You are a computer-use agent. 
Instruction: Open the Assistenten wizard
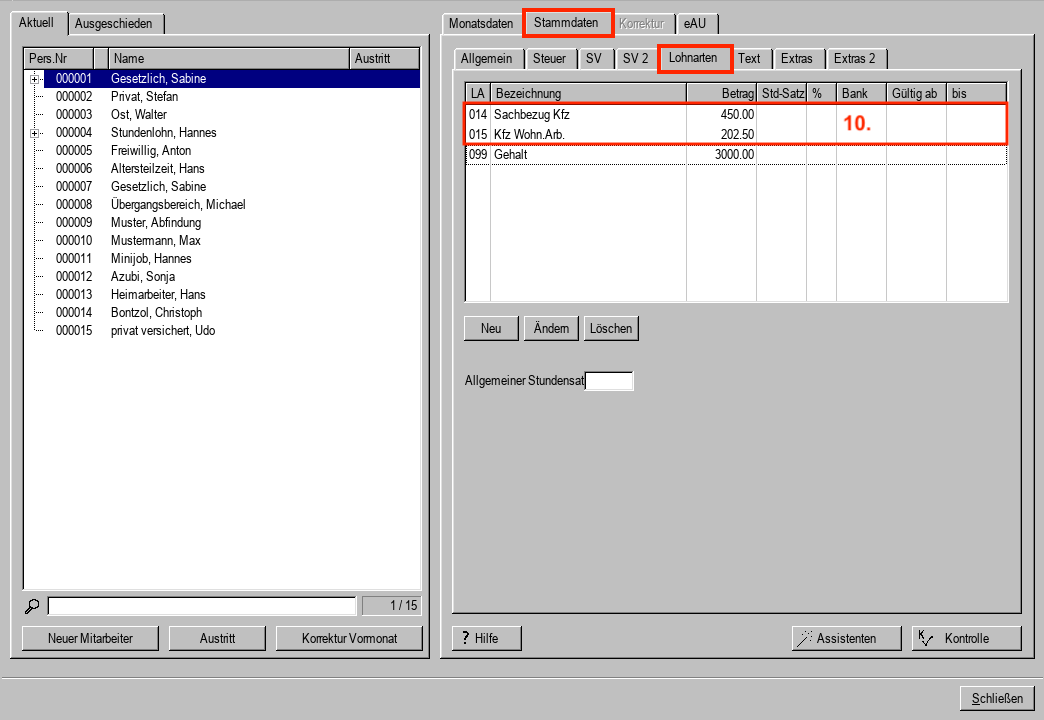click(836, 638)
